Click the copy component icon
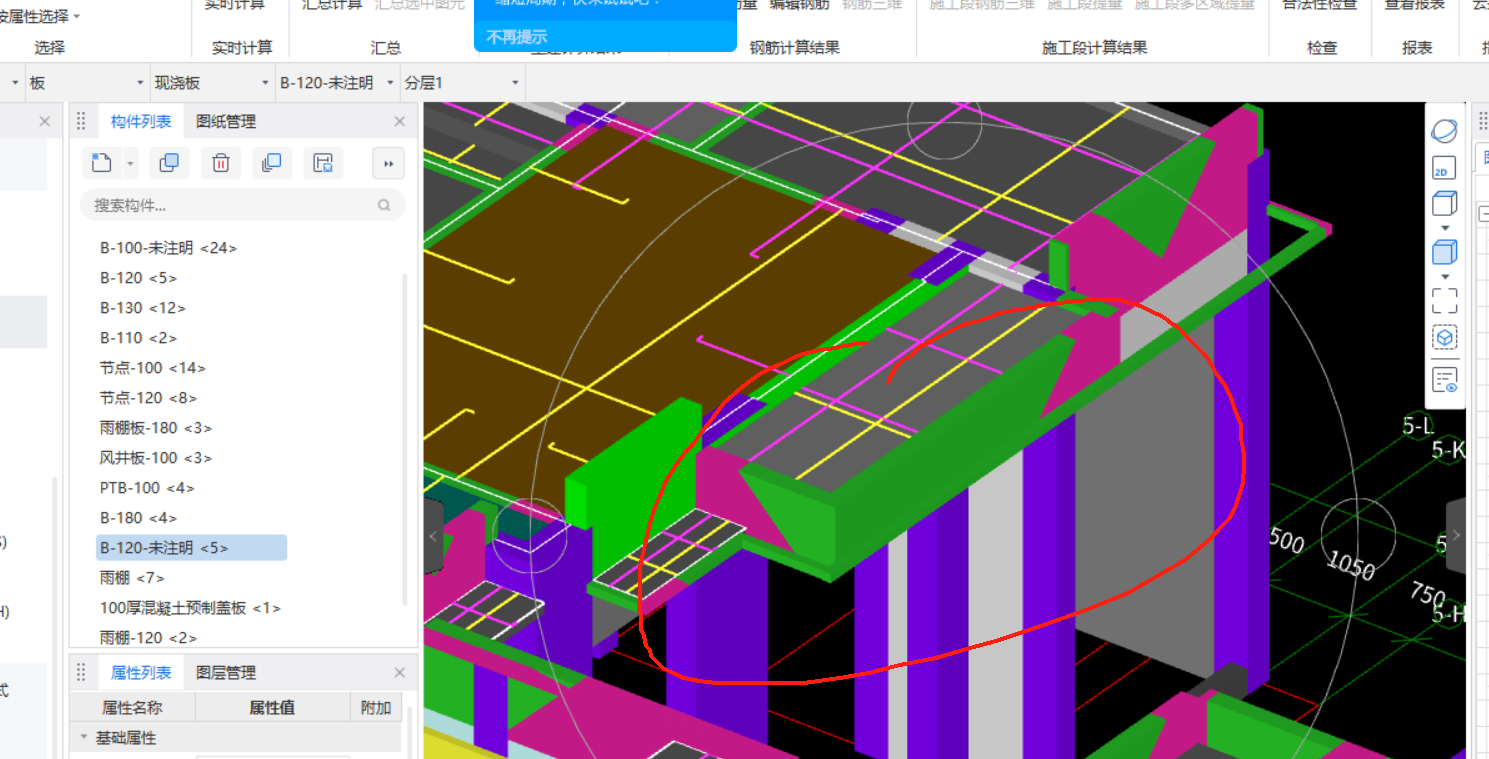This screenshot has height=759, width=1489. click(169, 163)
